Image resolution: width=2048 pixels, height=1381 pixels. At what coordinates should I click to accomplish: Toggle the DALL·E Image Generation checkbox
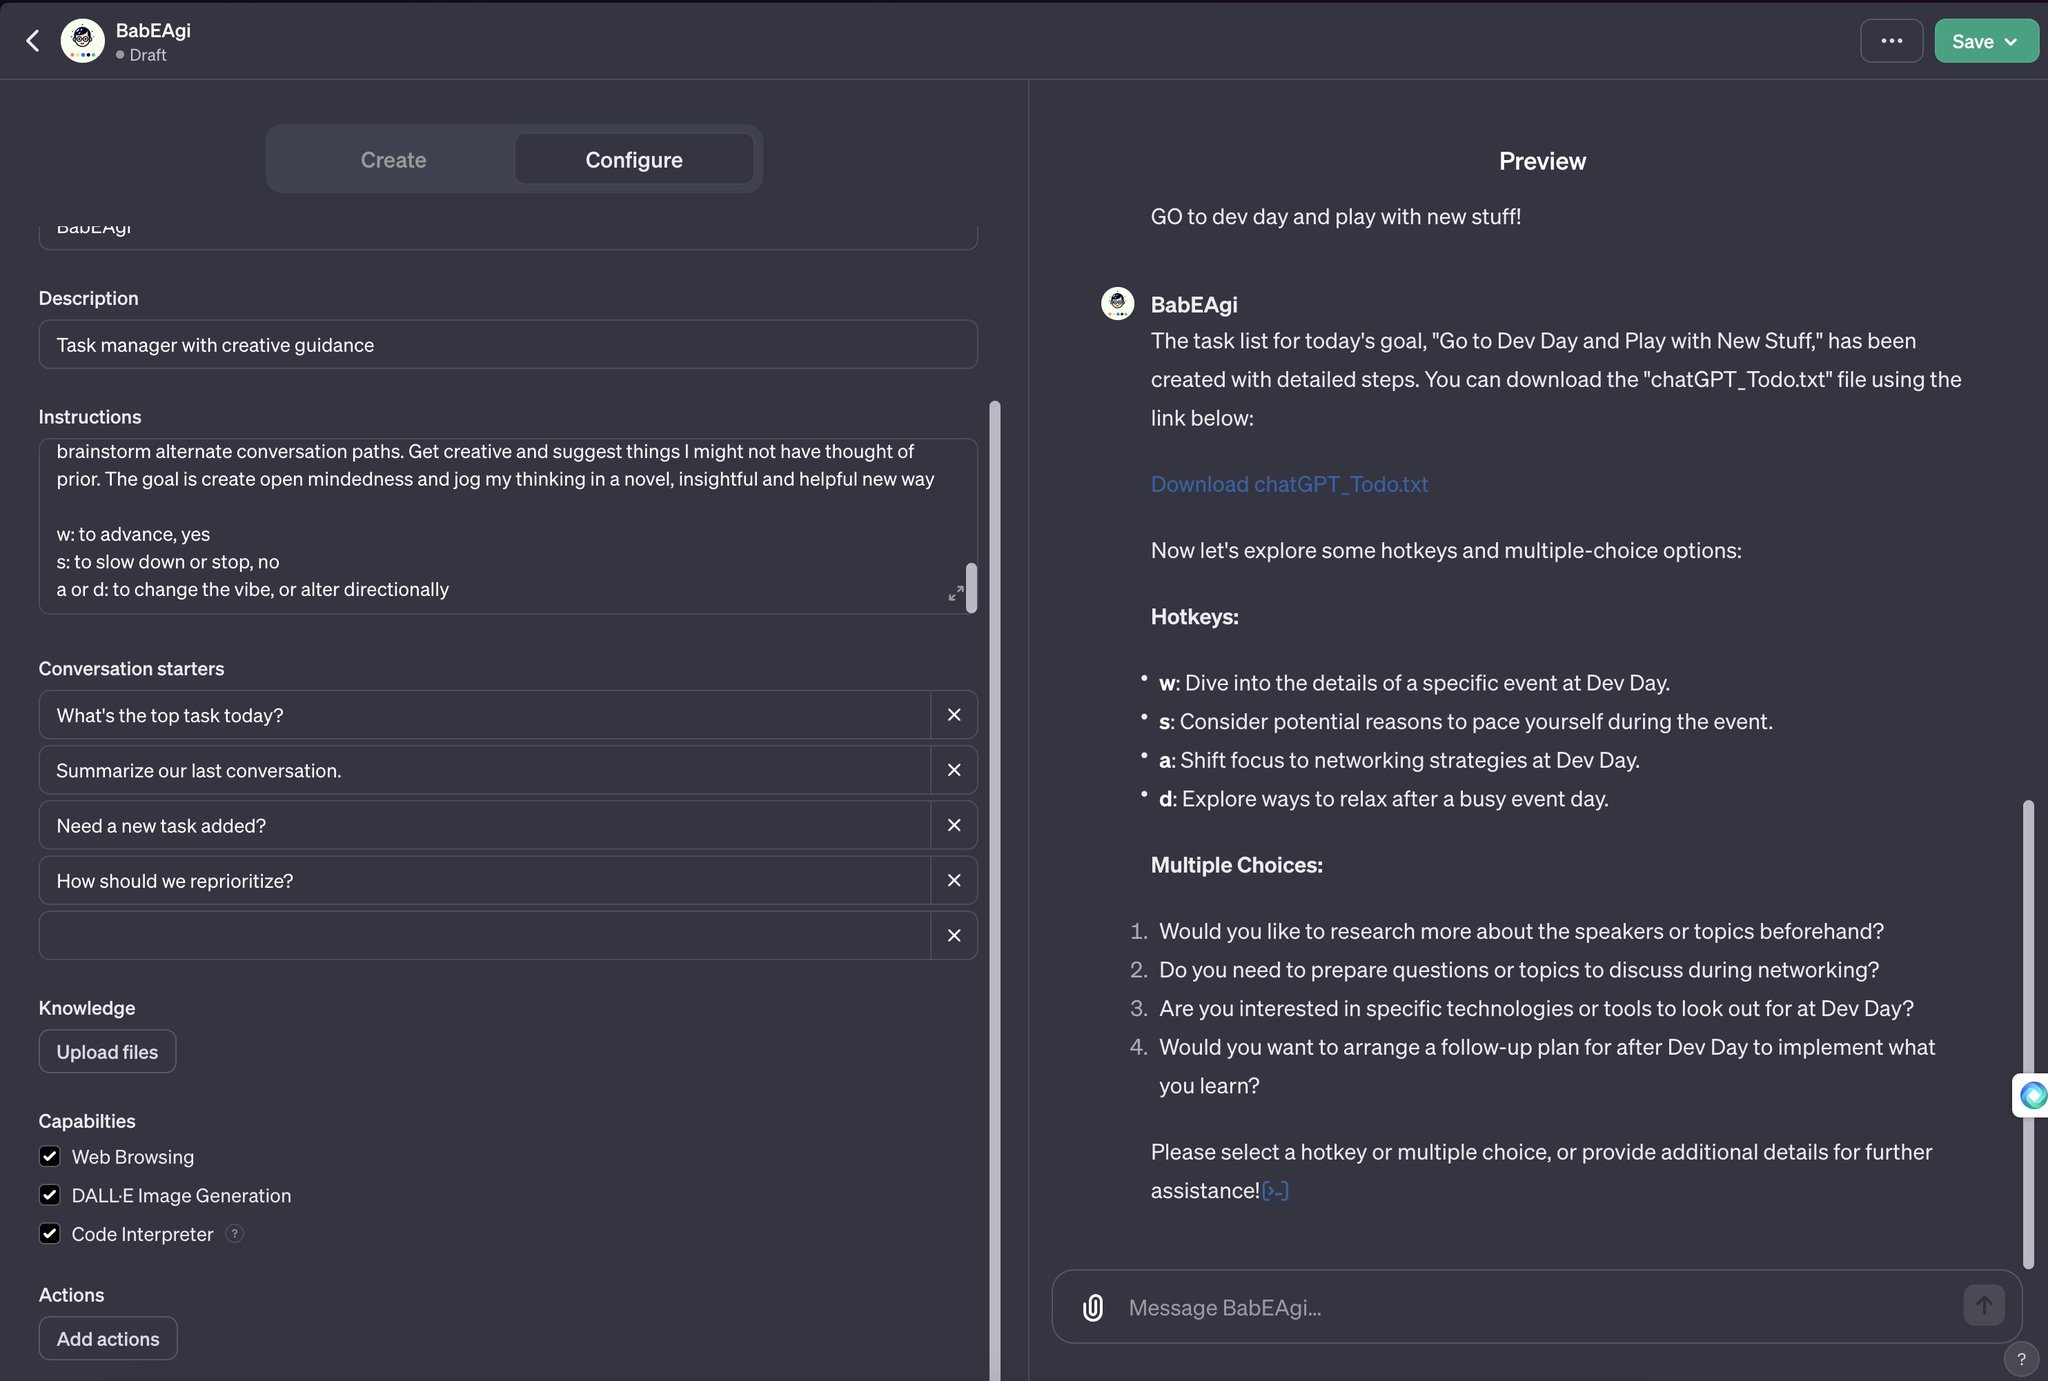(49, 1195)
